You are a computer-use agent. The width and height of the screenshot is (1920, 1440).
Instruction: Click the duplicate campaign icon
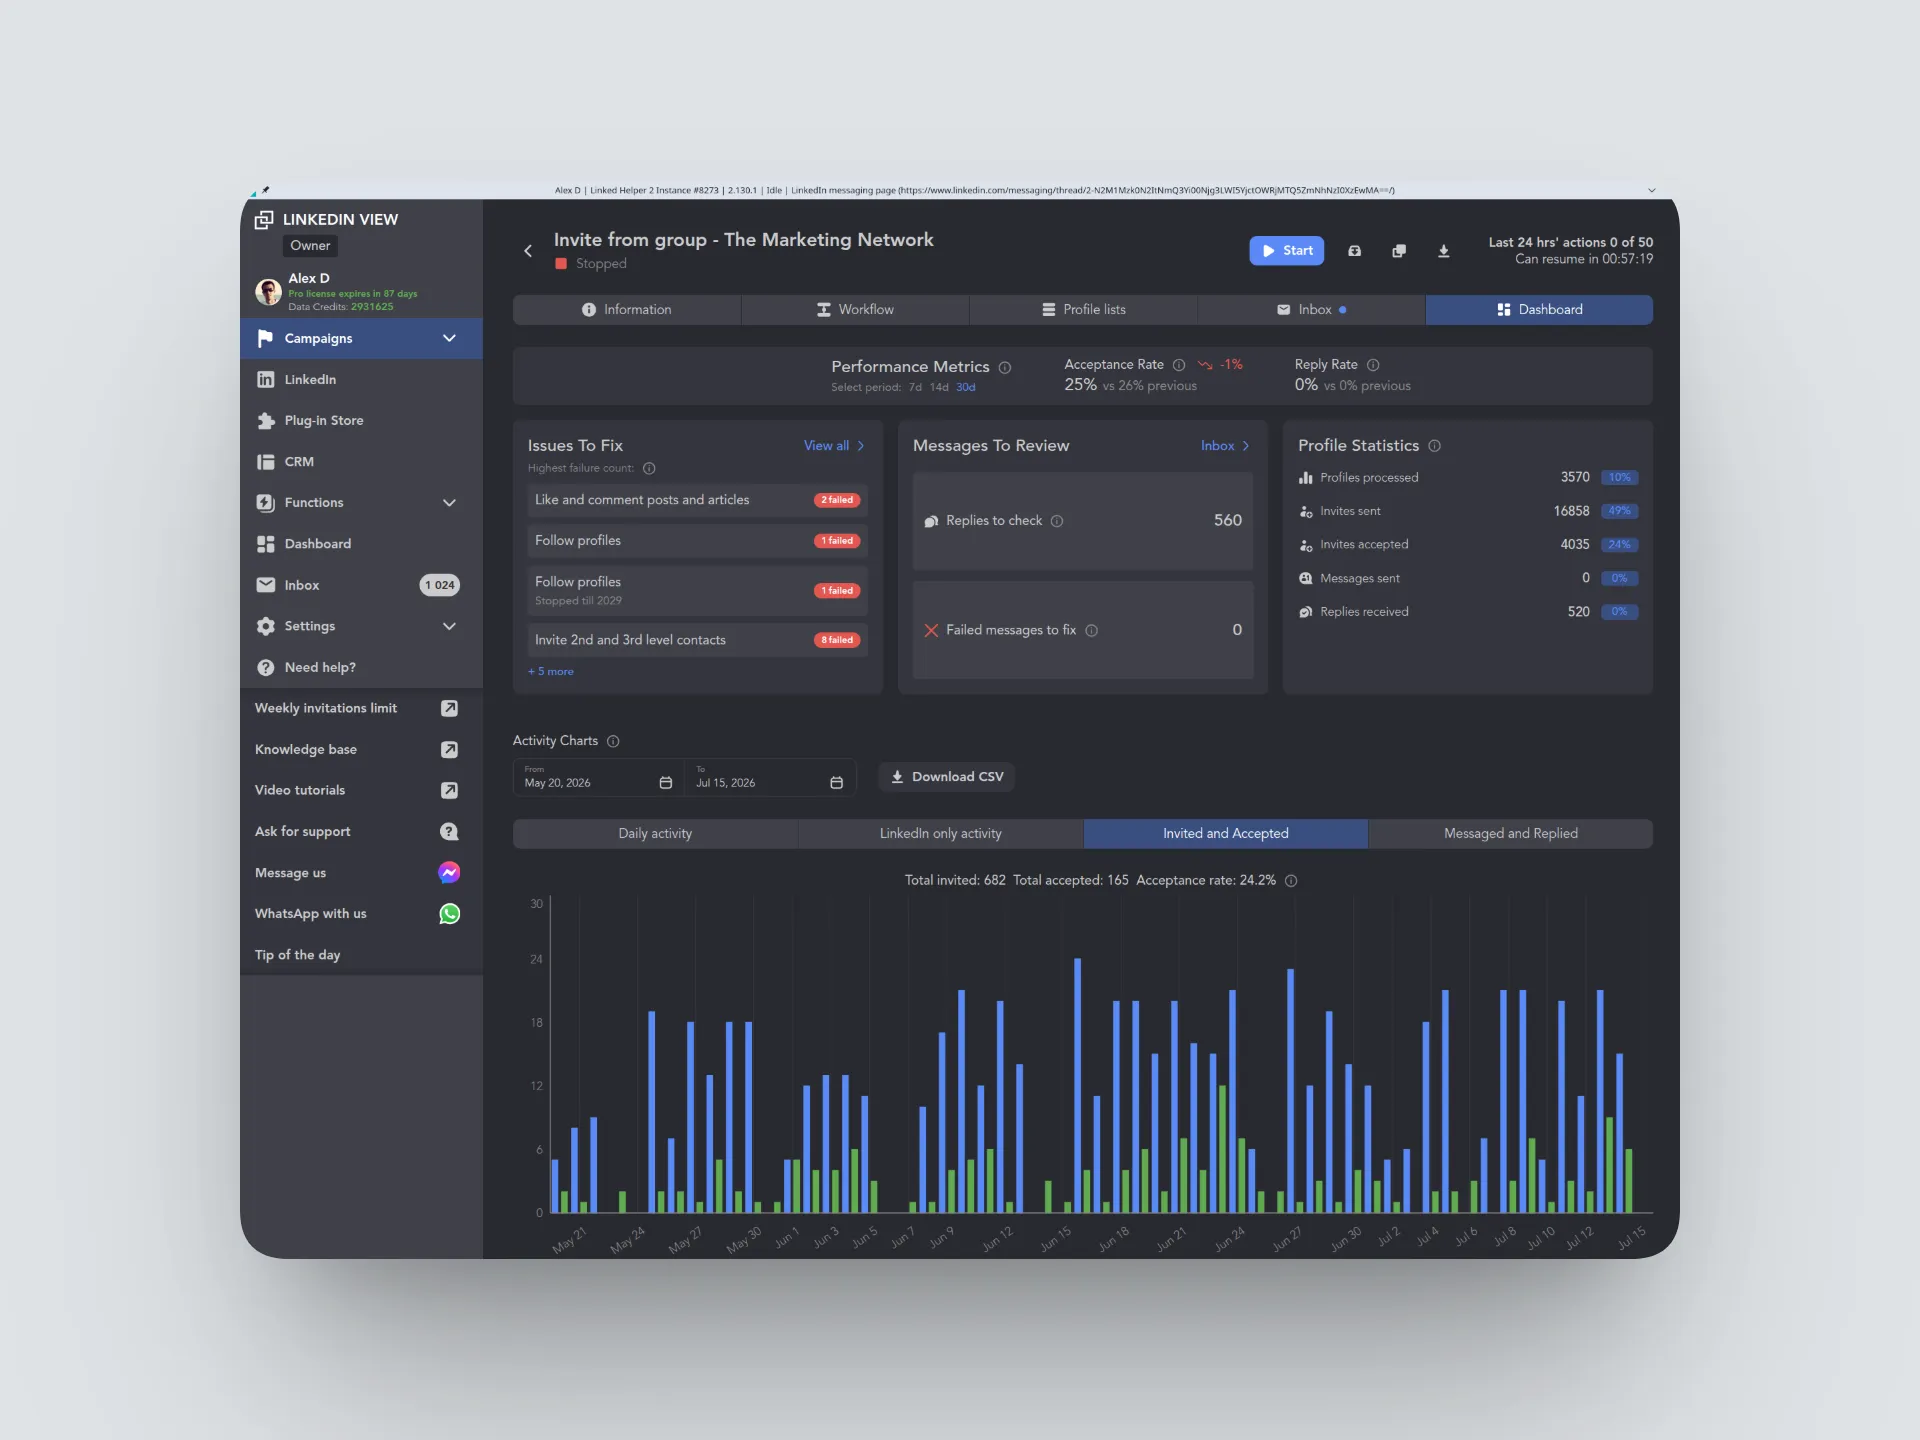click(1399, 251)
